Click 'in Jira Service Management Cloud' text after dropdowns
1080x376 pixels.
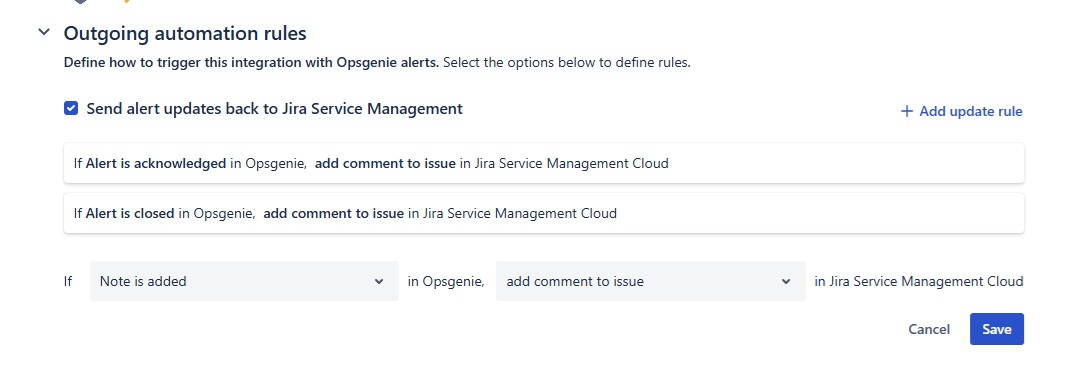[x=919, y=281]
